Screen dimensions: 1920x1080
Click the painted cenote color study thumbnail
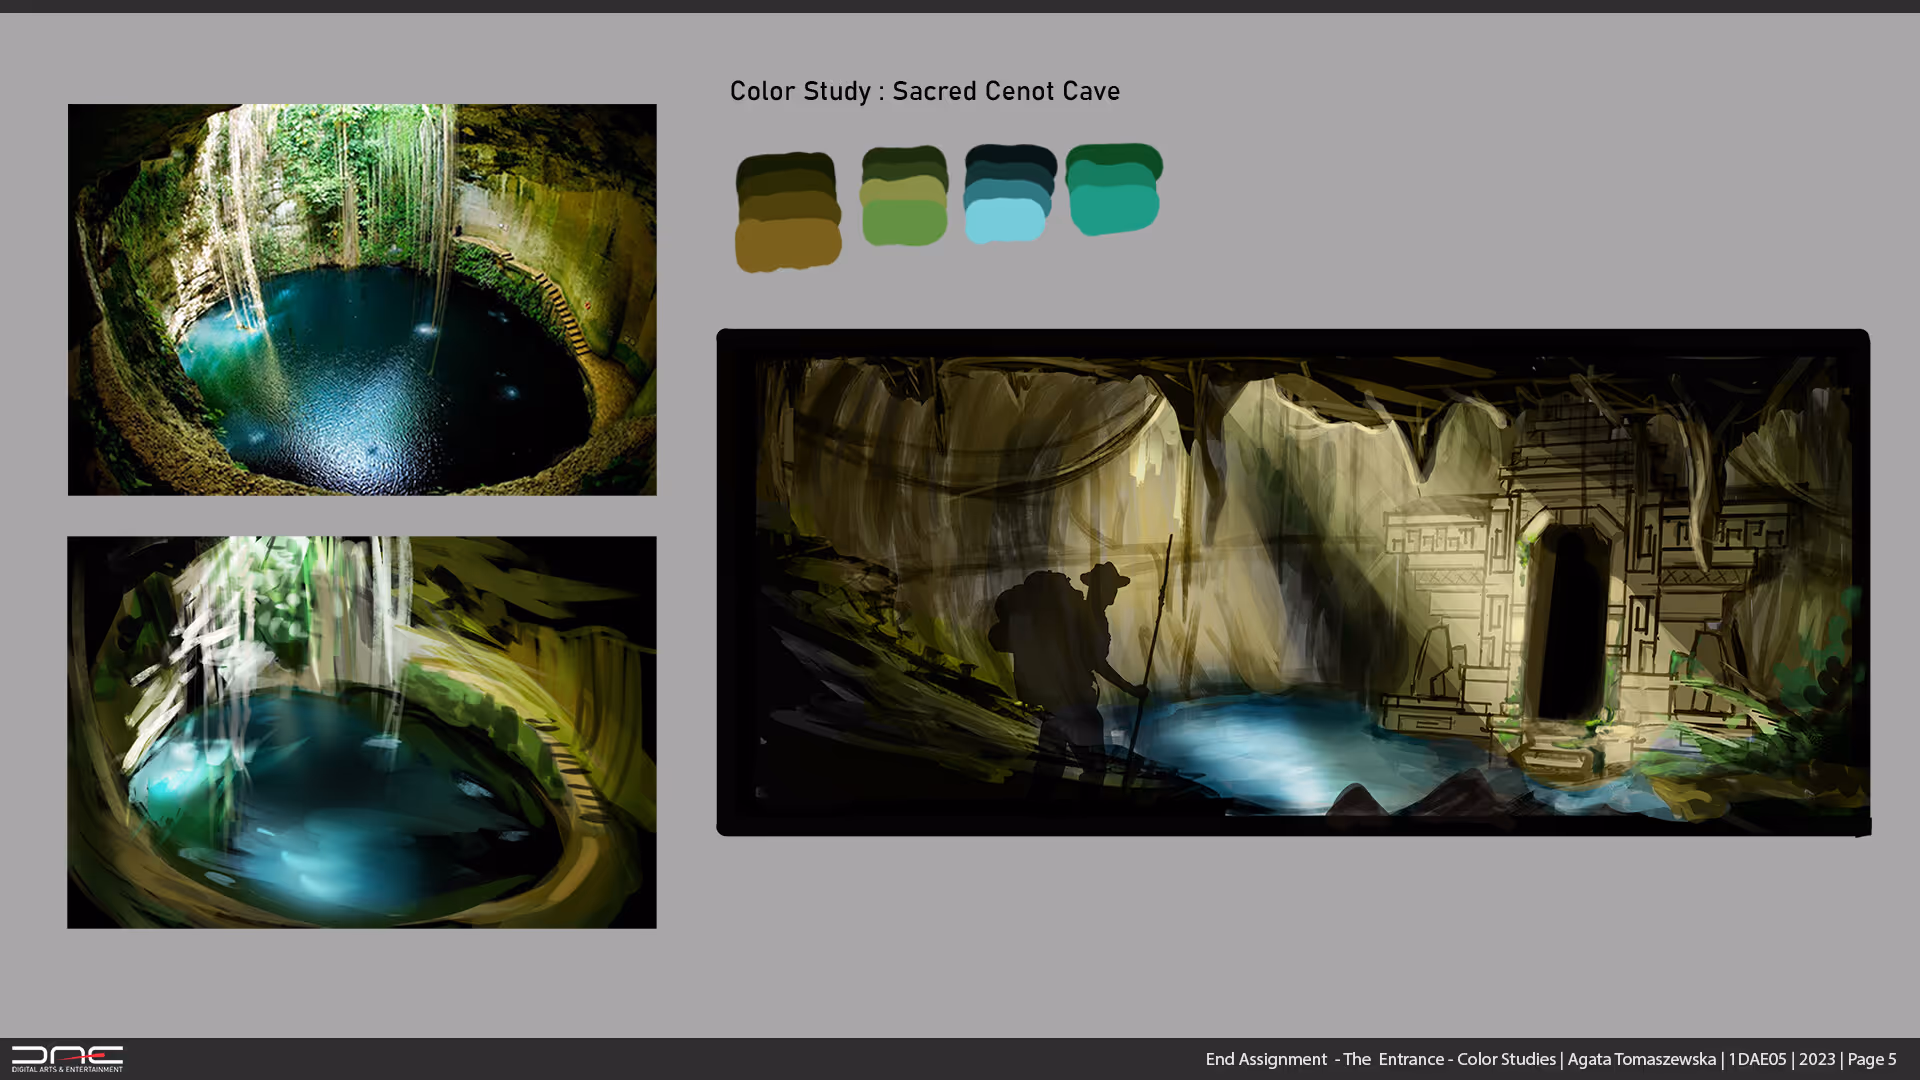point(362,732)
